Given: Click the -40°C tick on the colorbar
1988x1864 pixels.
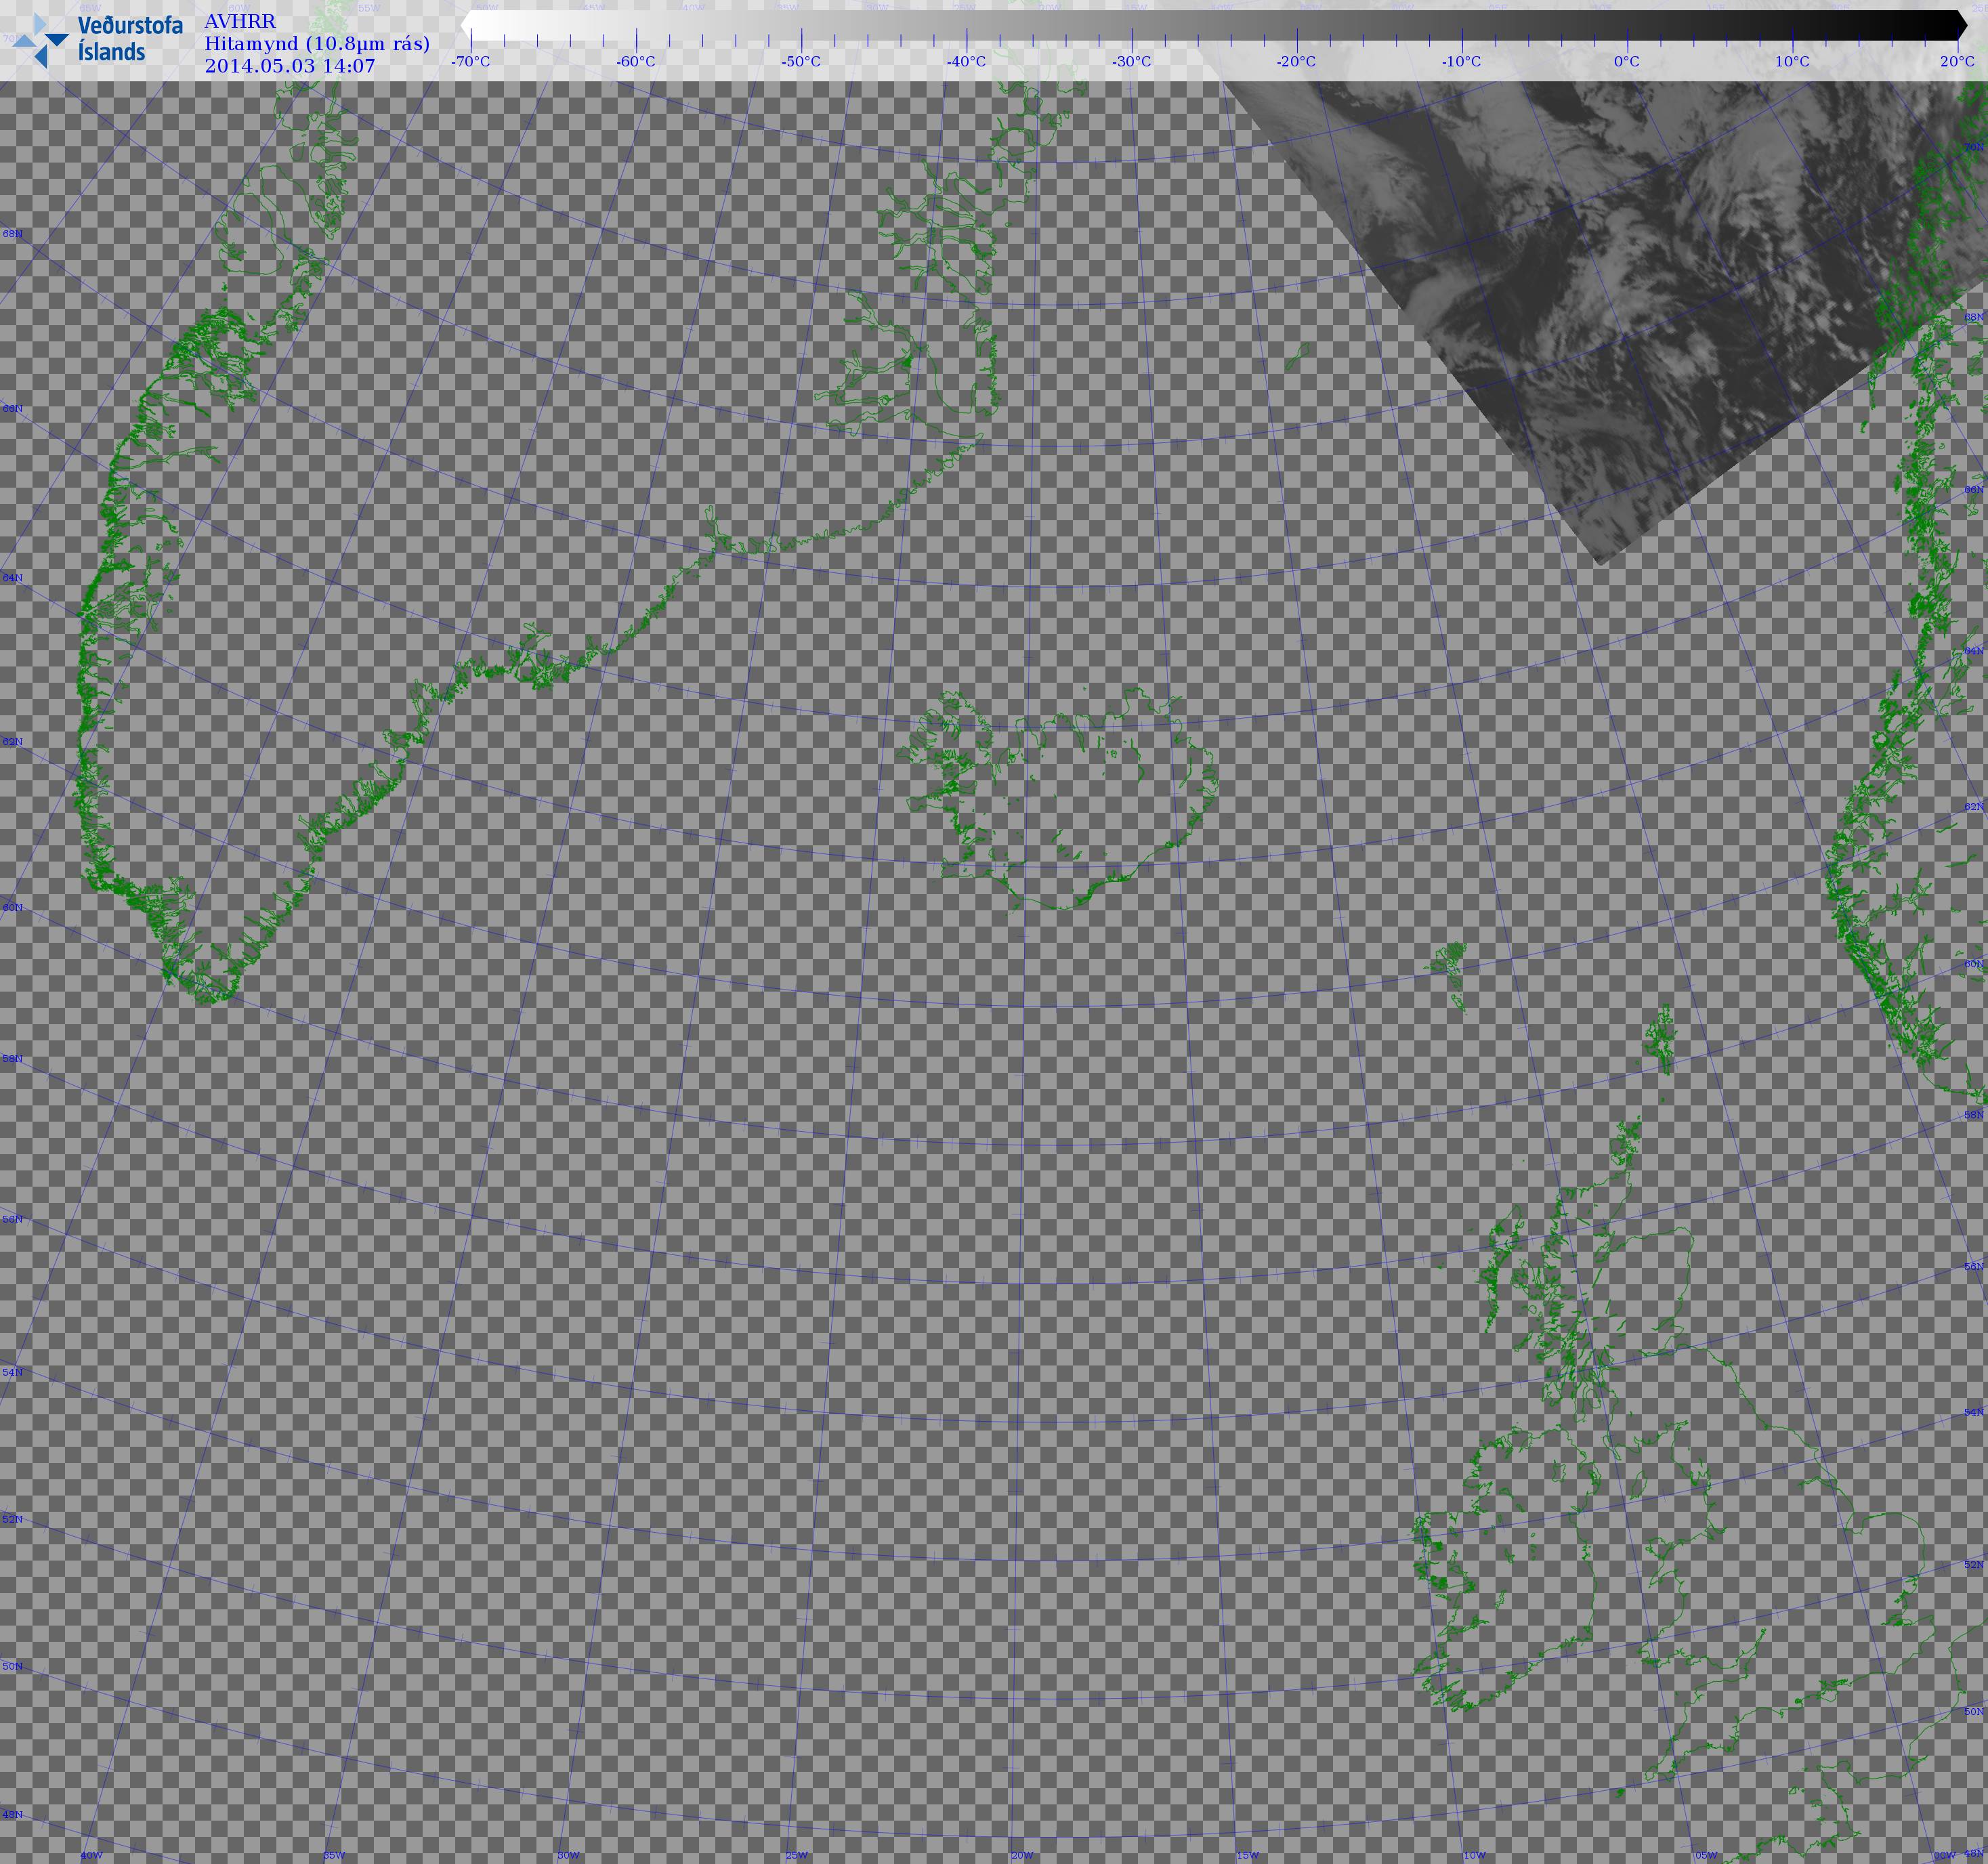Looking at the screenshot, I should point(967,40).
